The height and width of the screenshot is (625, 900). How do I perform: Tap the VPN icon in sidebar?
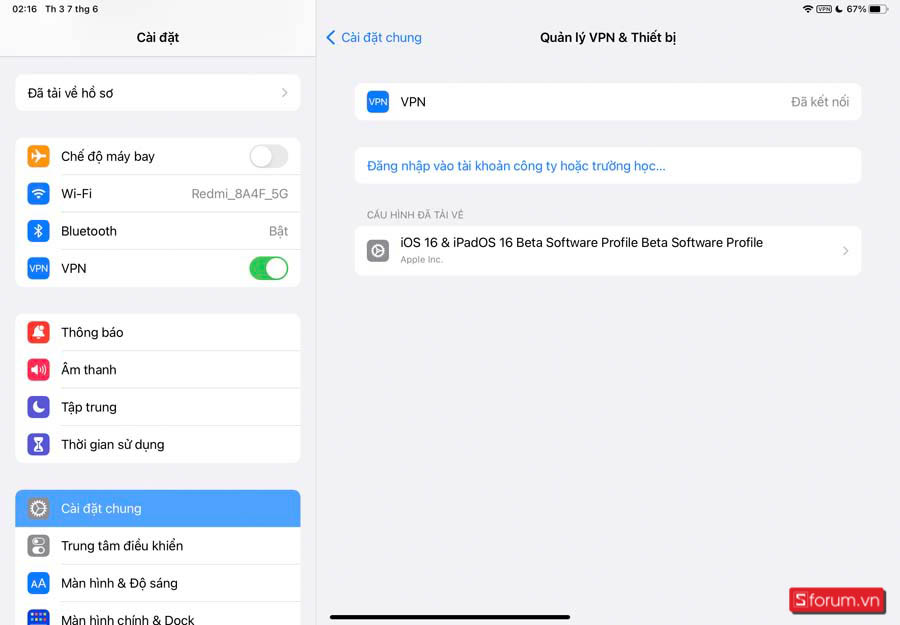click(38, 268)
